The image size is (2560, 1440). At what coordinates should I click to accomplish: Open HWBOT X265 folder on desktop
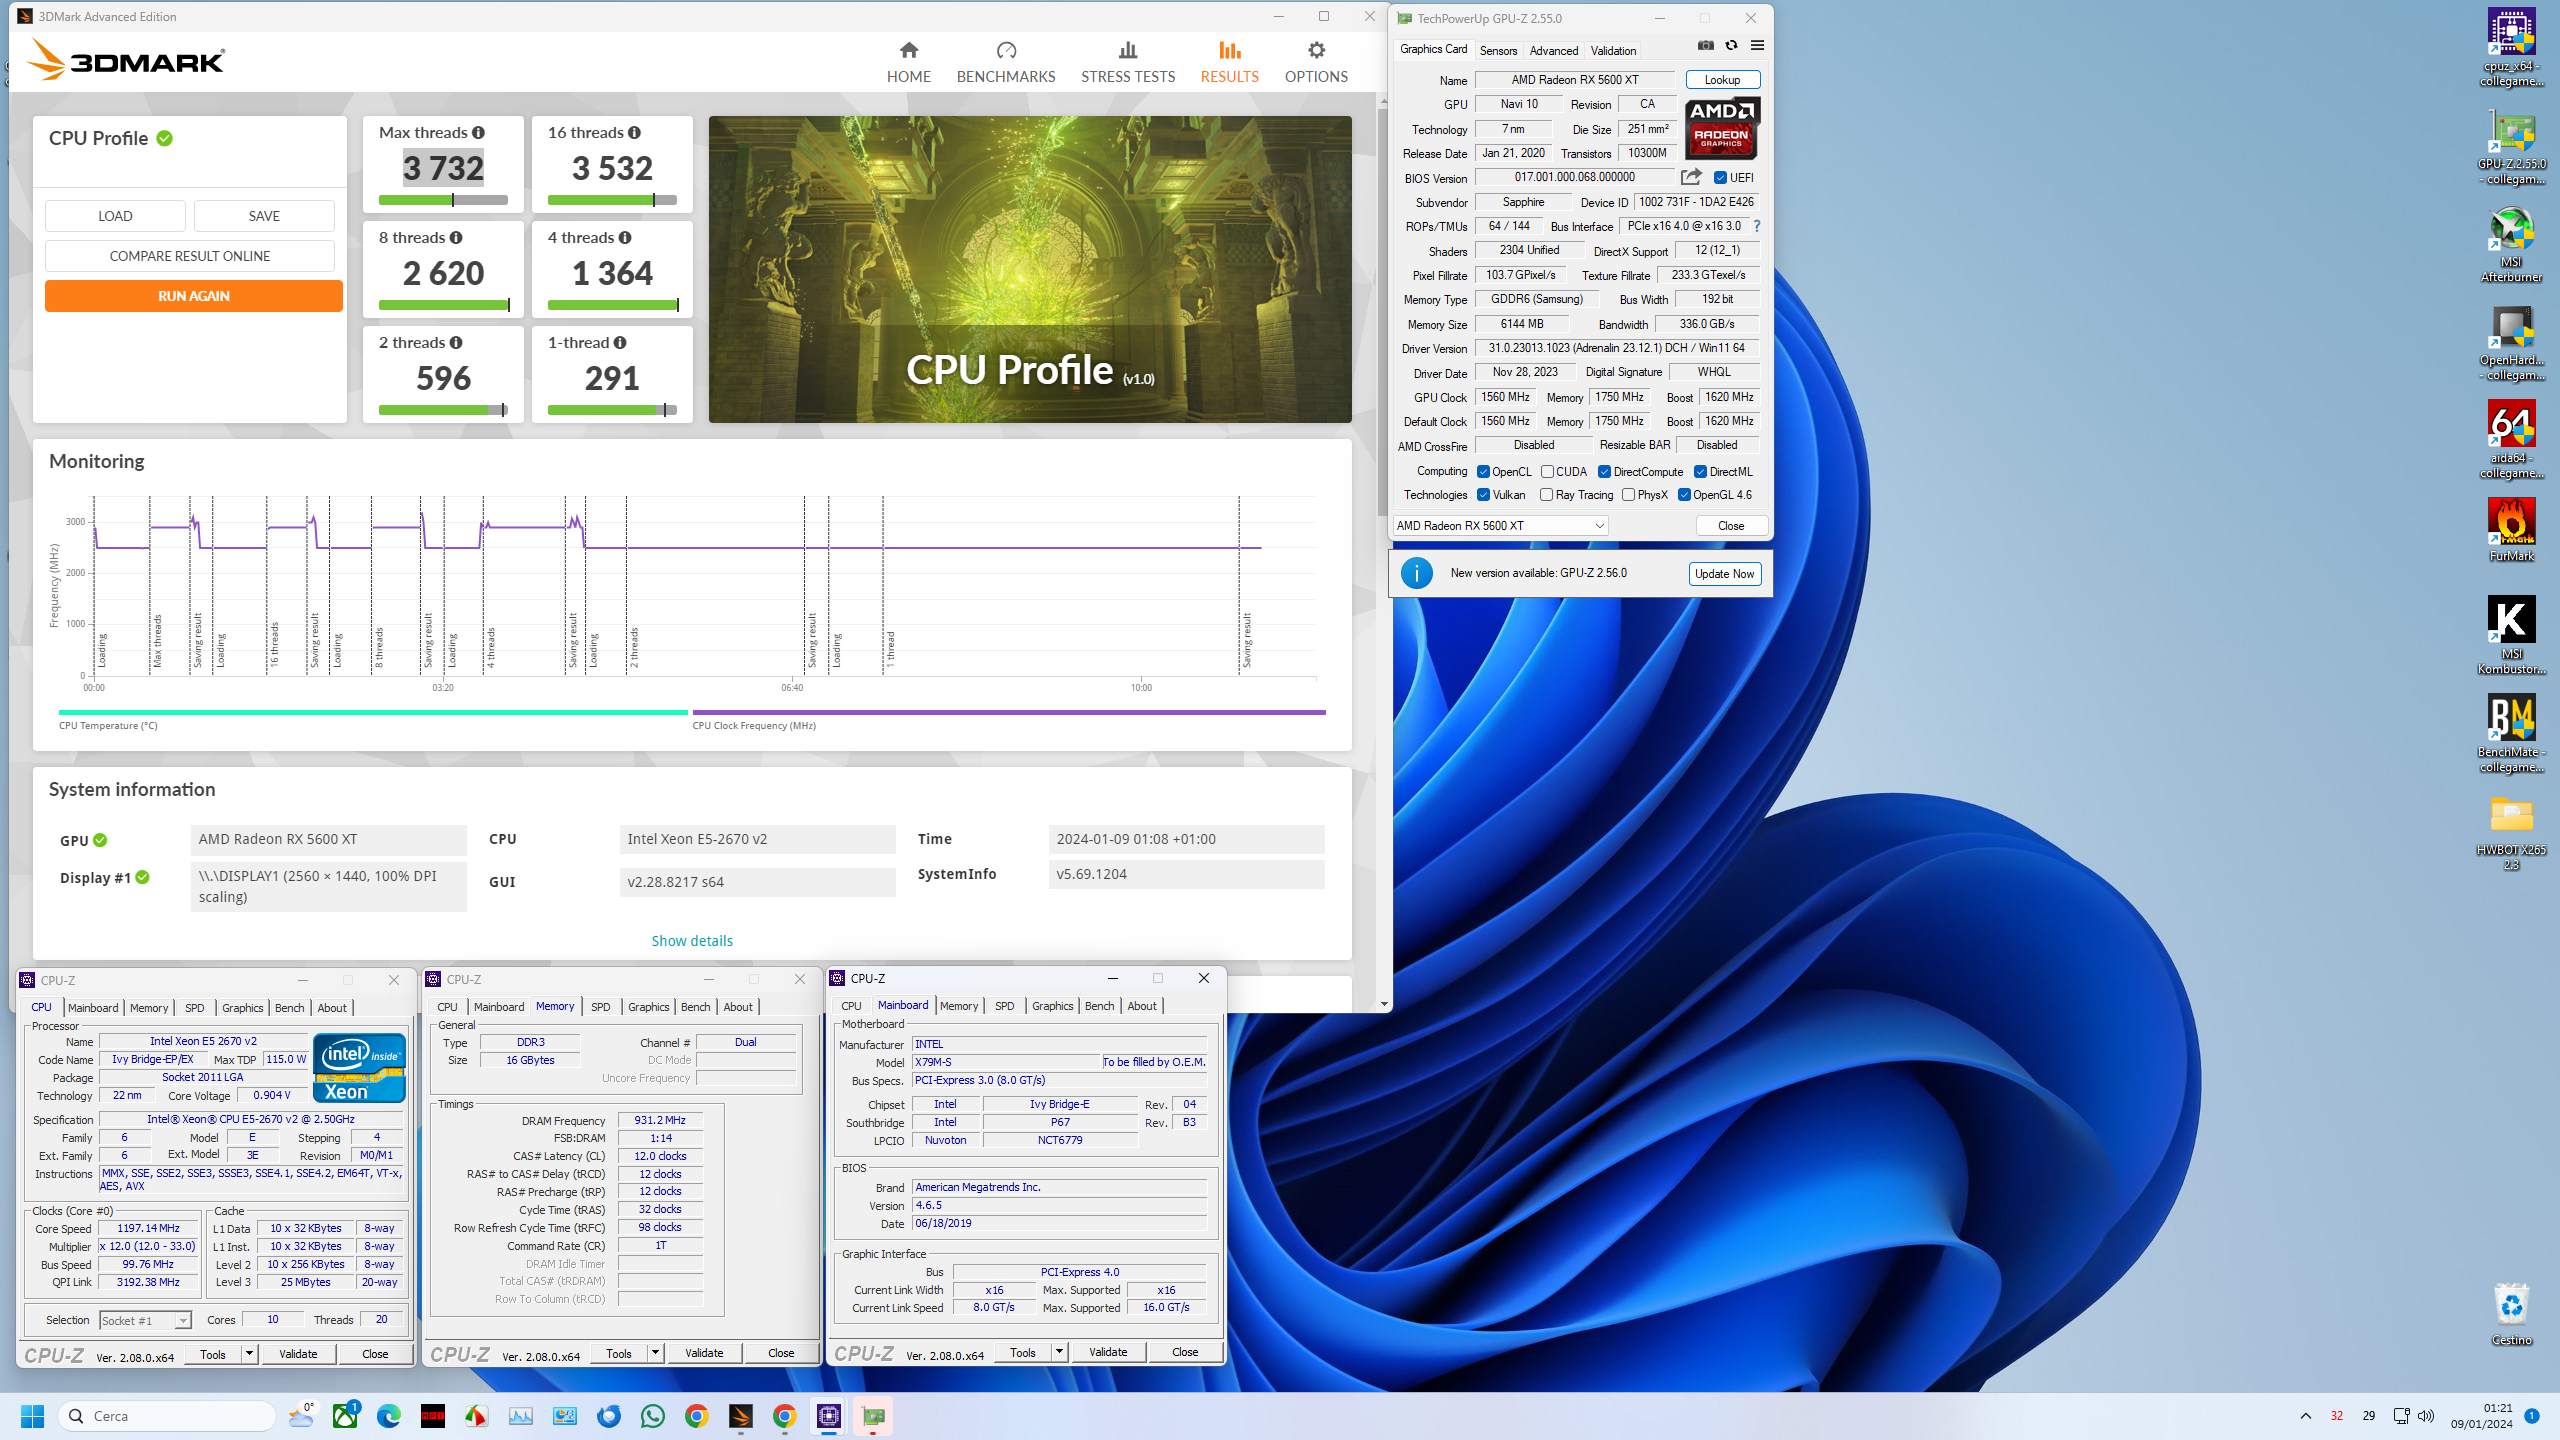pyautogui.click(x=2511, y=831)
